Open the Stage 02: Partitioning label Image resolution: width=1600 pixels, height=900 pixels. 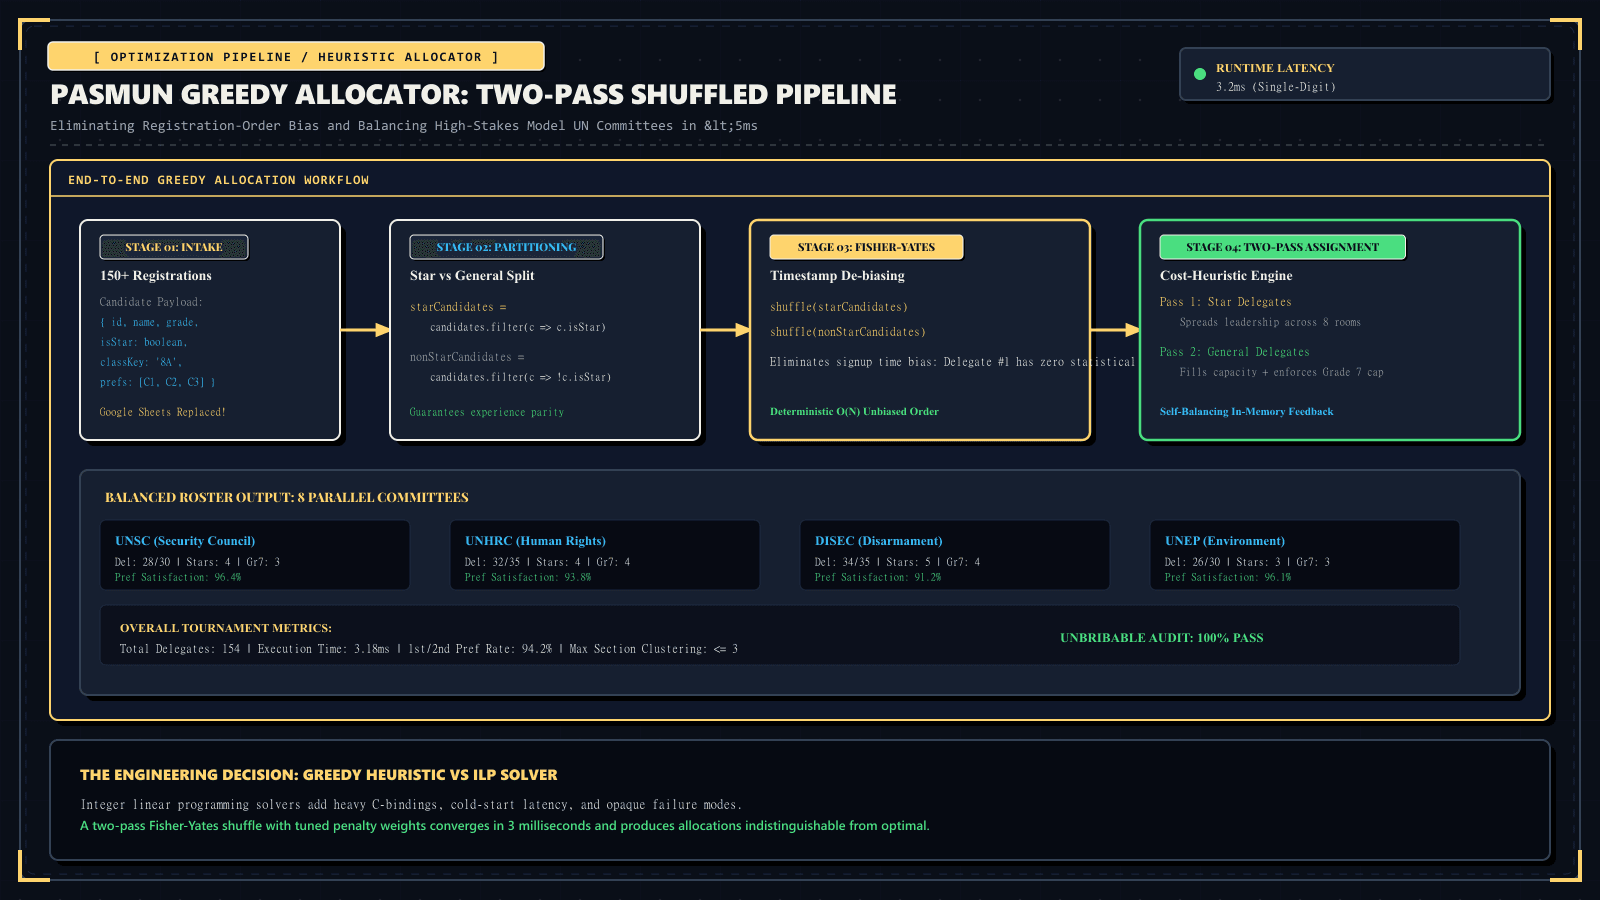tap(506, 247)
